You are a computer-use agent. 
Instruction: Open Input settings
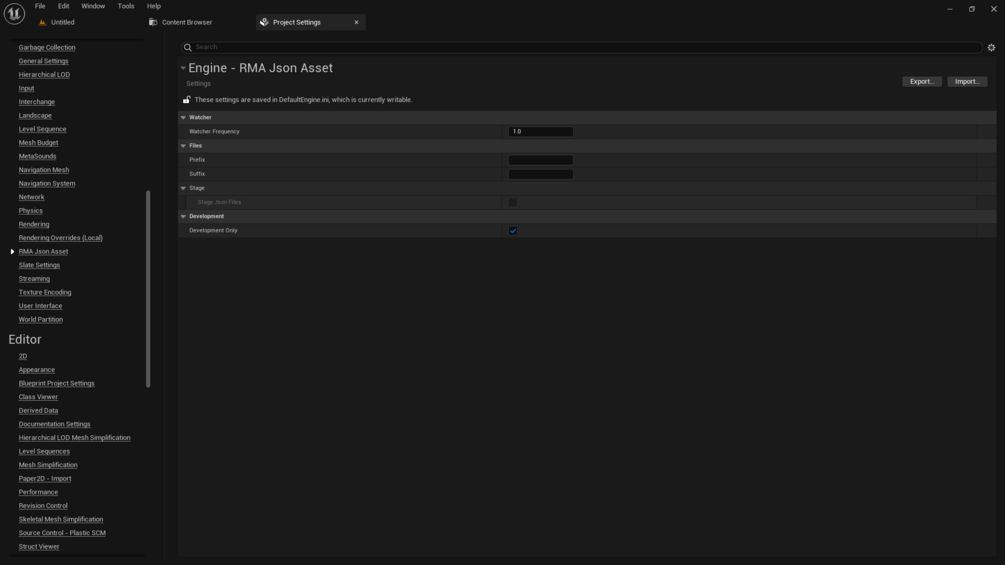[26, 88]
